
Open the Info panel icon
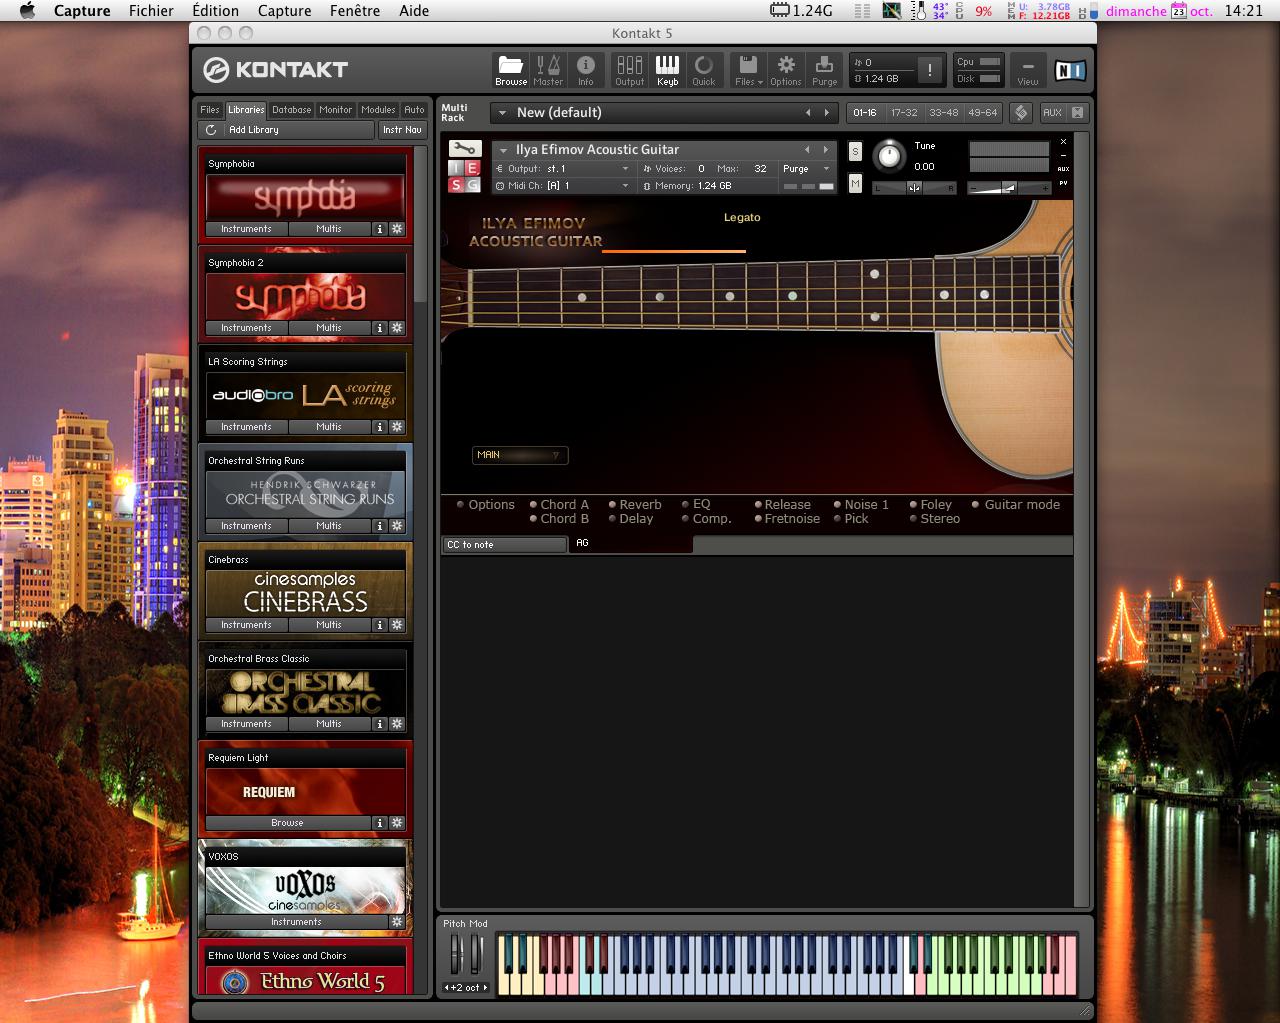click(x=586, y=70)
